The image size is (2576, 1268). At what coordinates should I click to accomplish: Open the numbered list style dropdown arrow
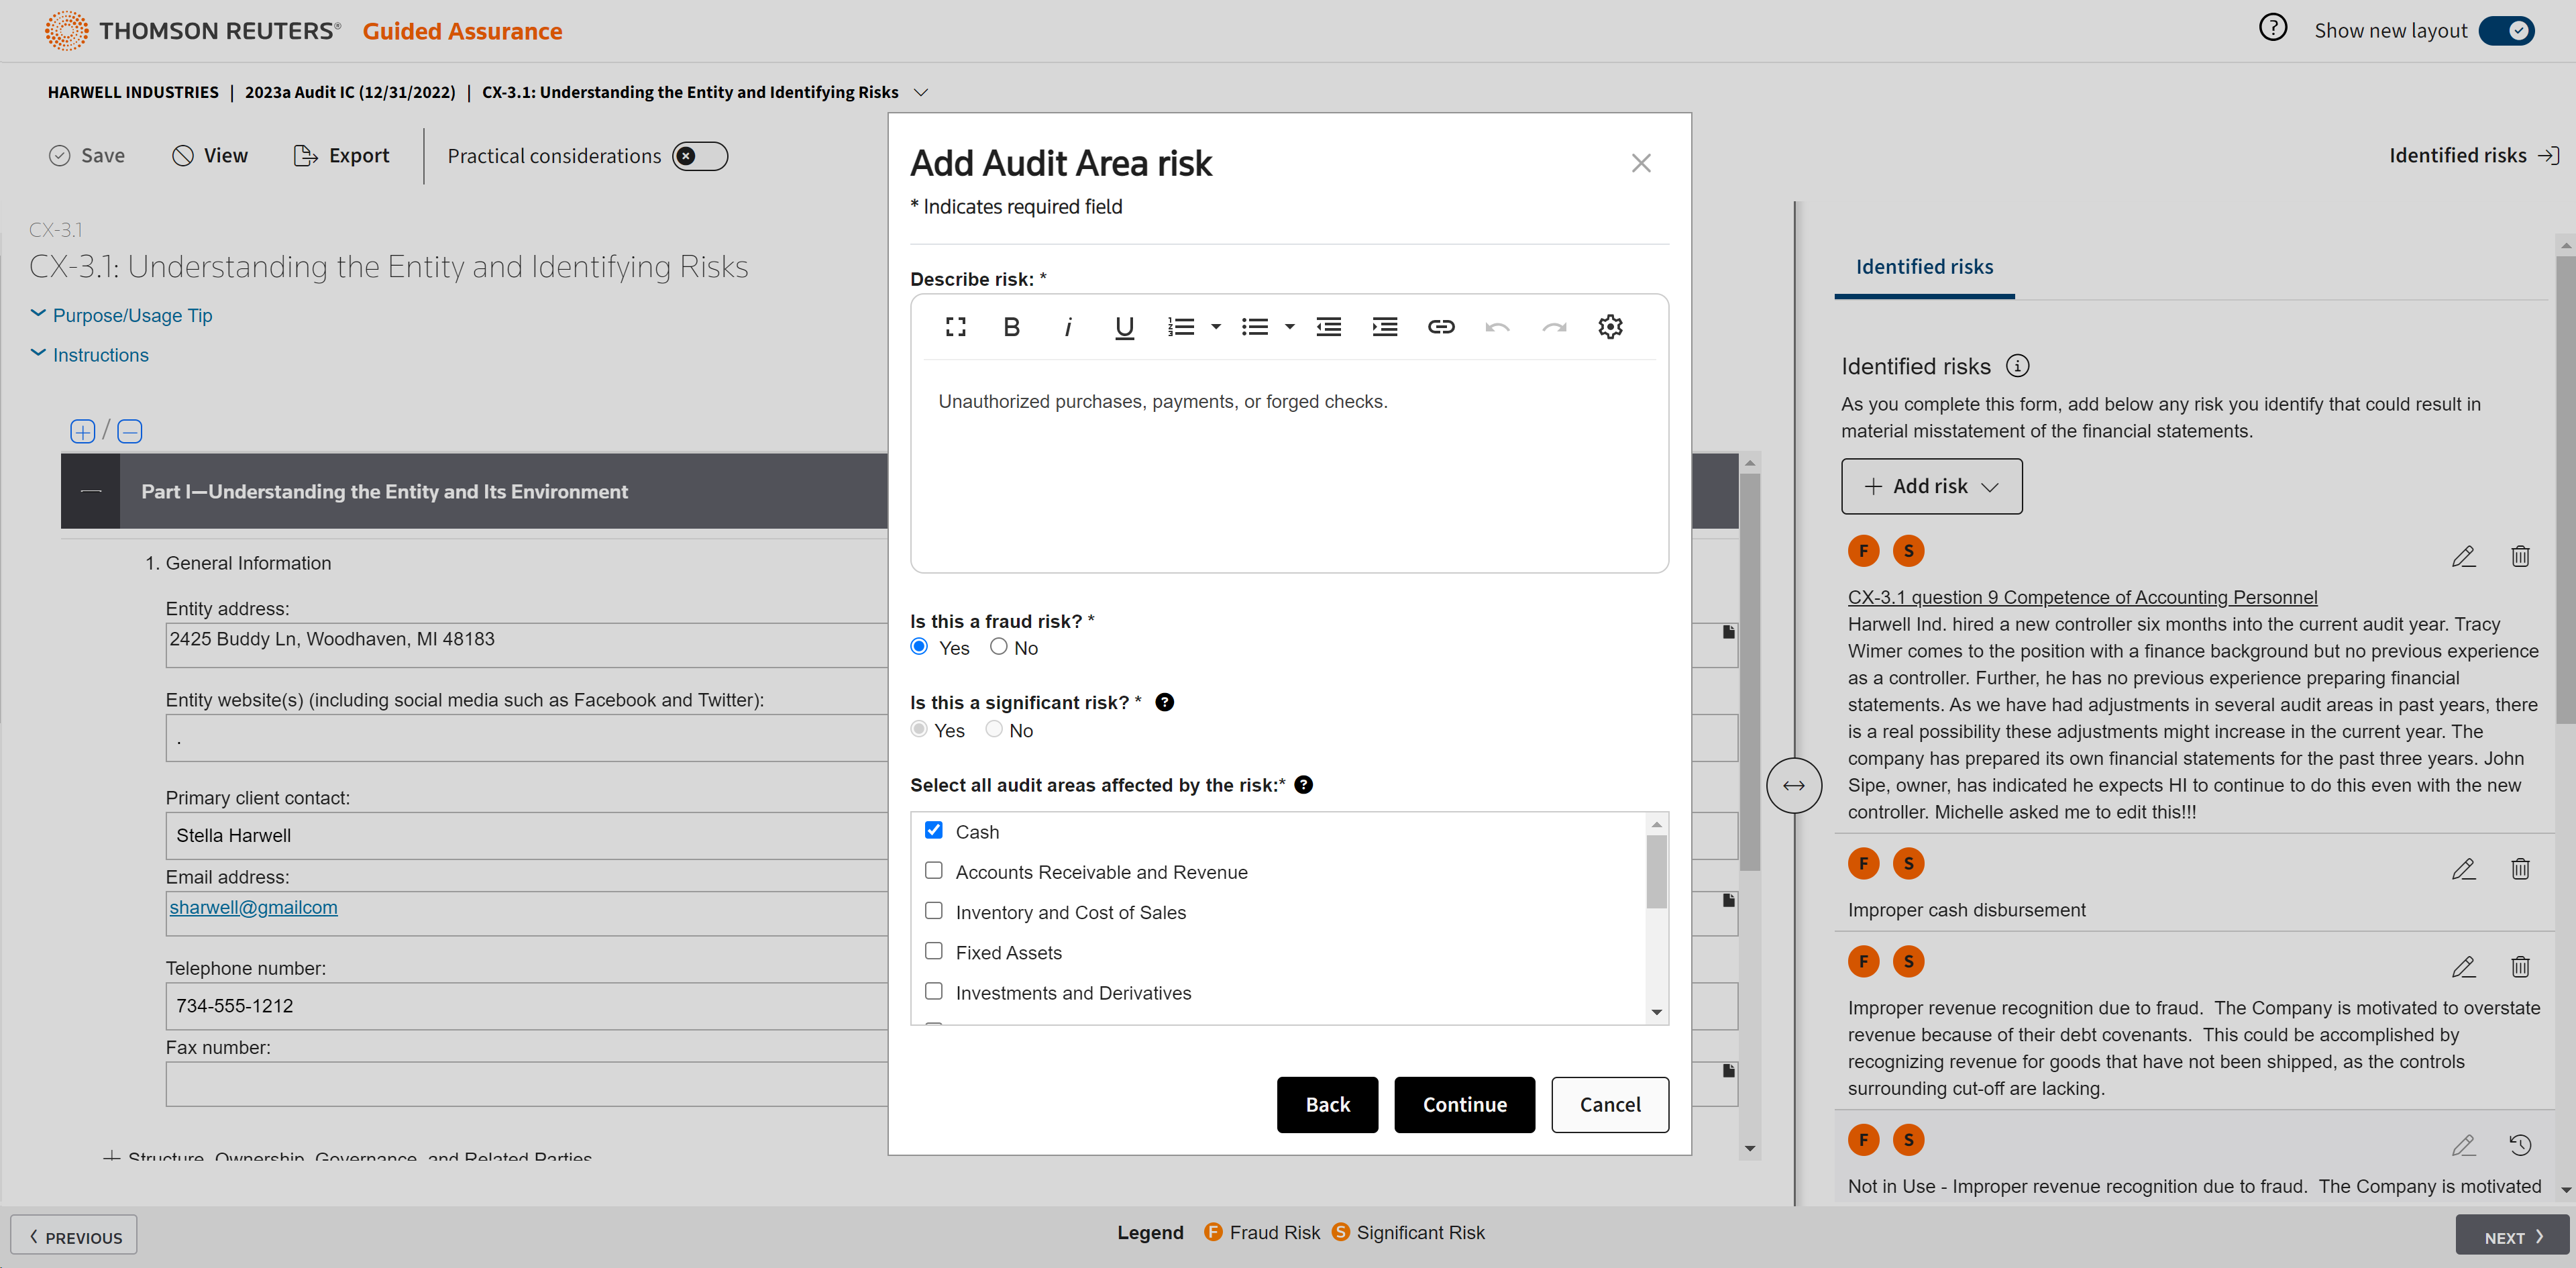pos(1216,326)
